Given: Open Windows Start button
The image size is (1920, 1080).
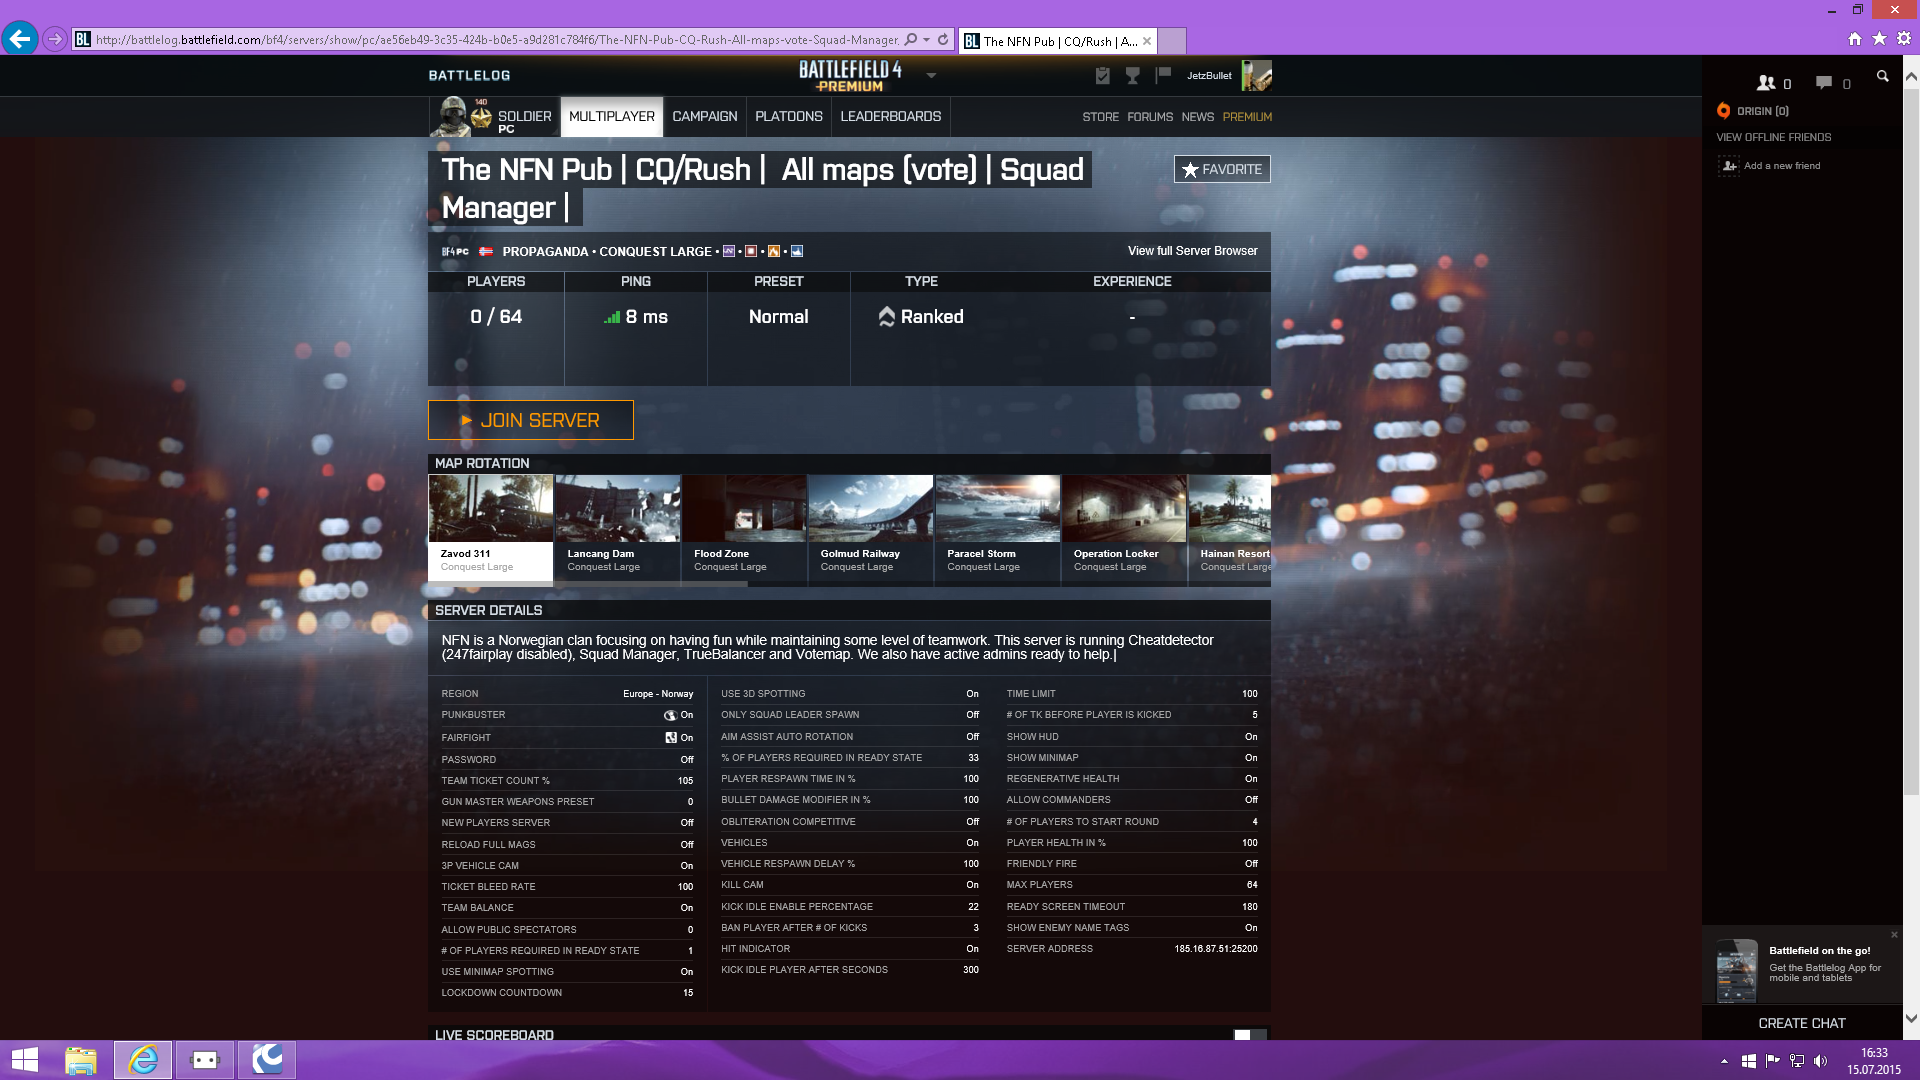Looking at the screenshot, I should coord(24,1060).
